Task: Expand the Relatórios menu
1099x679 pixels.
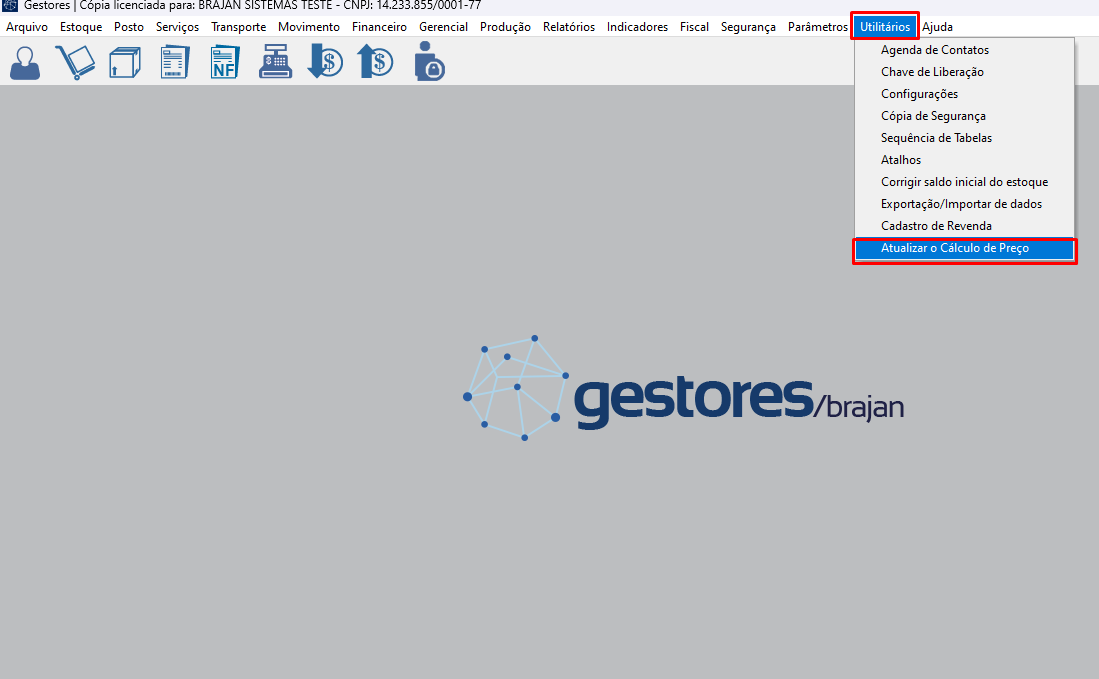Action: pyautogui.click(x=568, y=27)
